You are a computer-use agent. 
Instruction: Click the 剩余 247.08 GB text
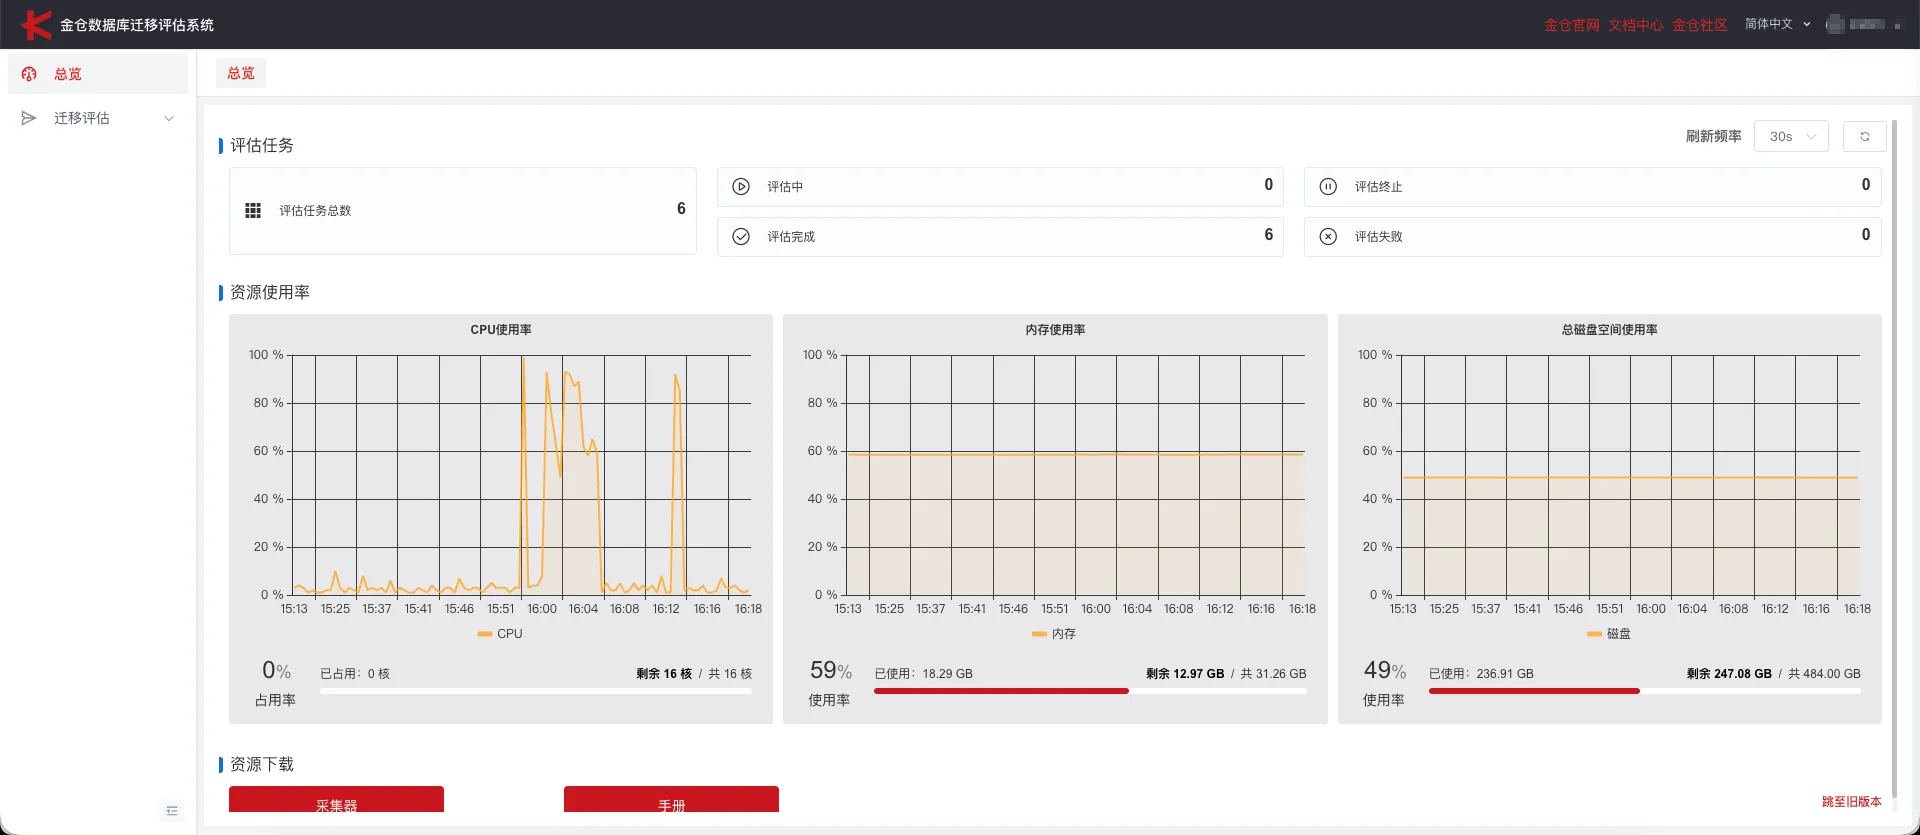pos(1729,674)
